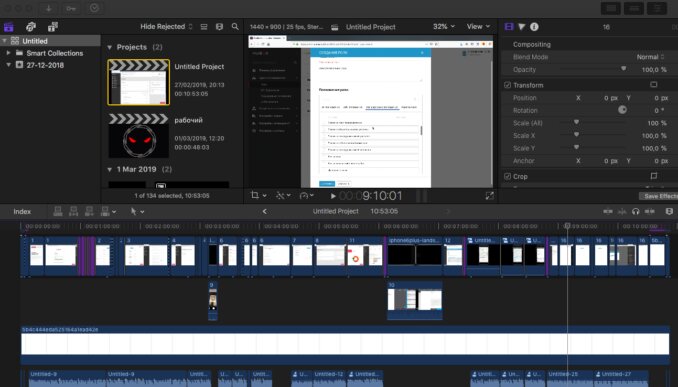Open Background Tasks checkmark icon
The image size is (678, 387).
94,8
